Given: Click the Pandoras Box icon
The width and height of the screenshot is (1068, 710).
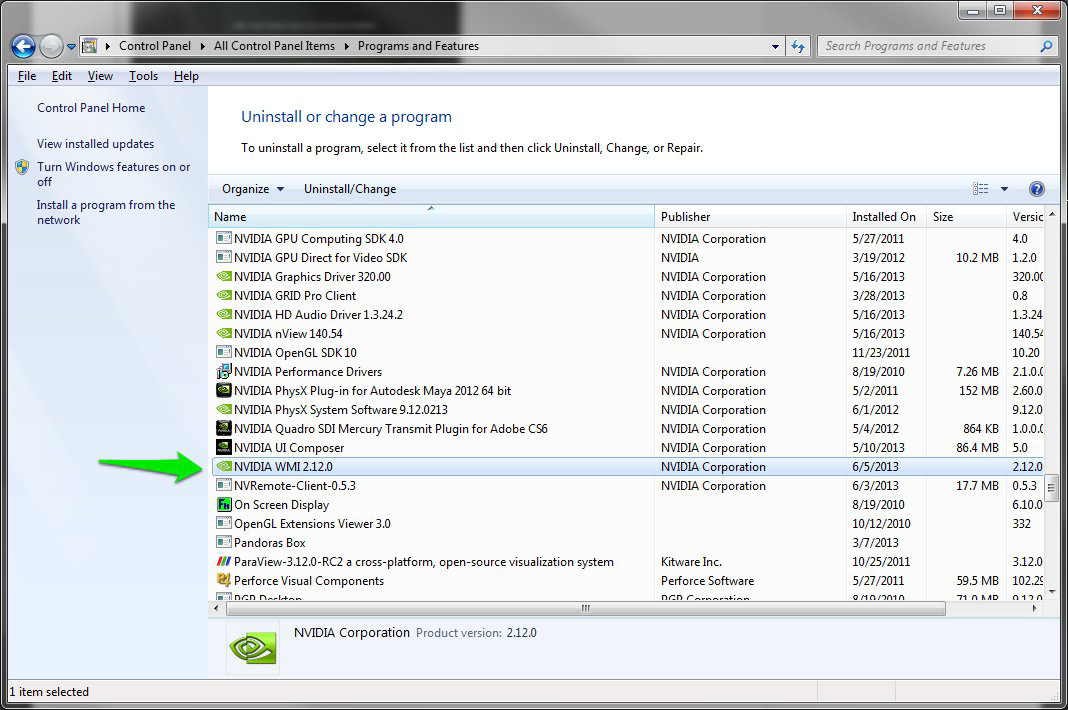Looking at the screenshot, I should 223,542.
